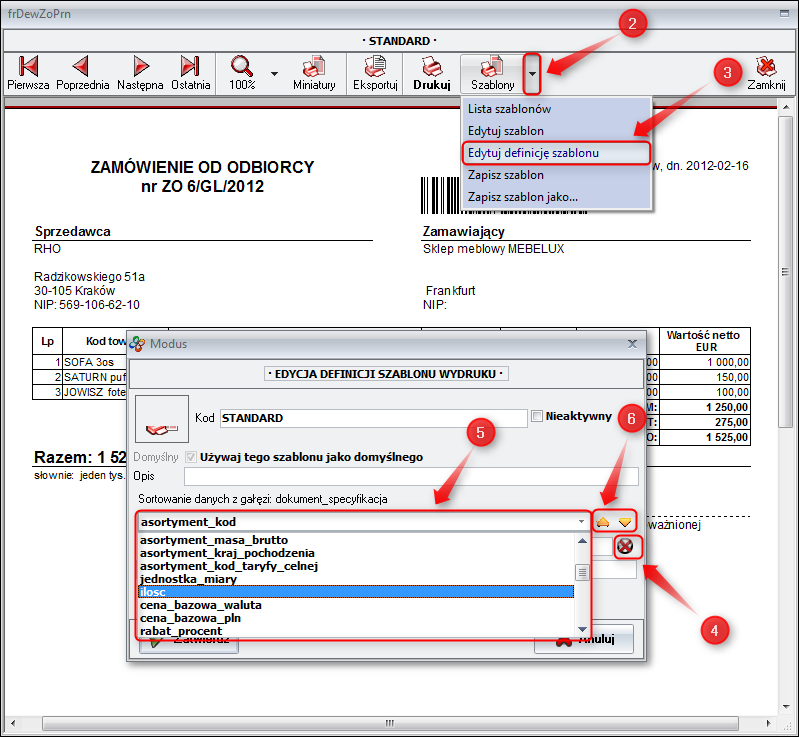
Task: Open the 100% zoom dropdown arrow
Action: (274, 74)
